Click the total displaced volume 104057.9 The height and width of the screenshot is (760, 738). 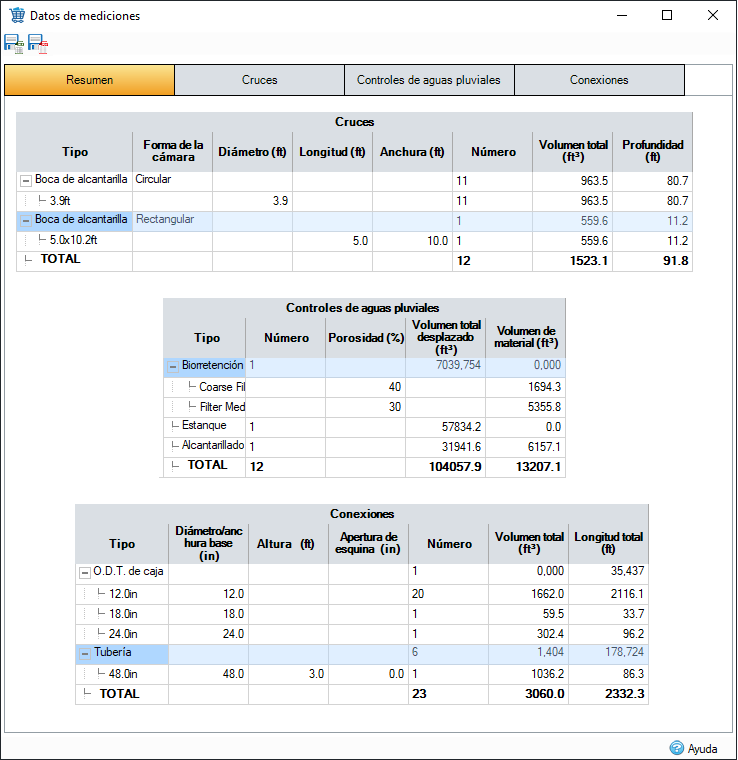click(446, 467)
